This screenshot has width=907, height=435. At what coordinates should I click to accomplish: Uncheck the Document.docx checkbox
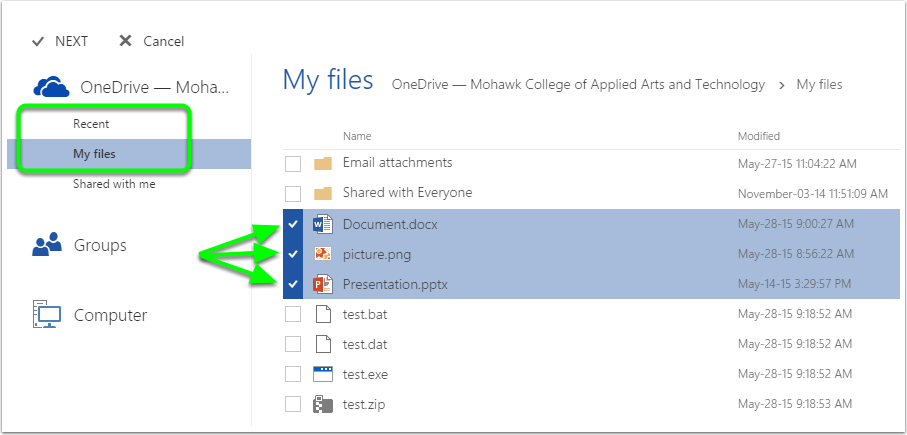(292, 225)
